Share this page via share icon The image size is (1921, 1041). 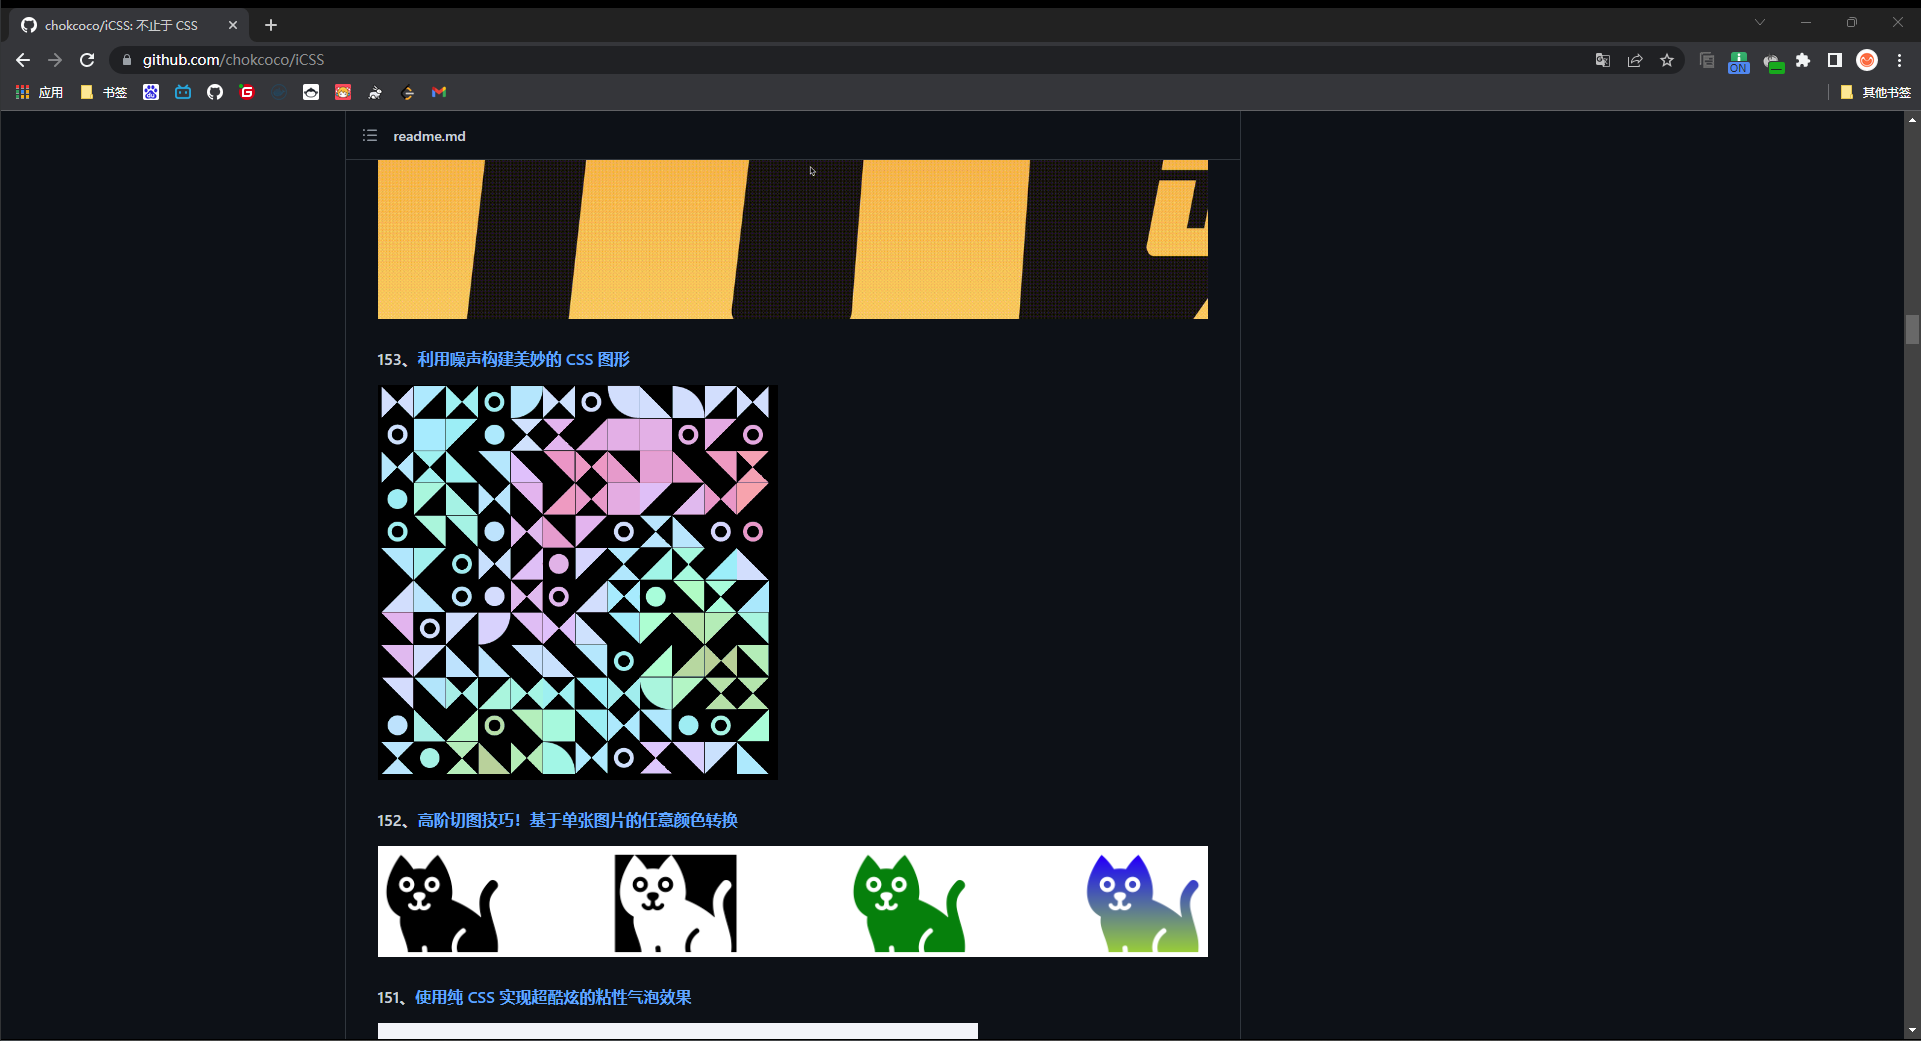[x=1635, y=60]
